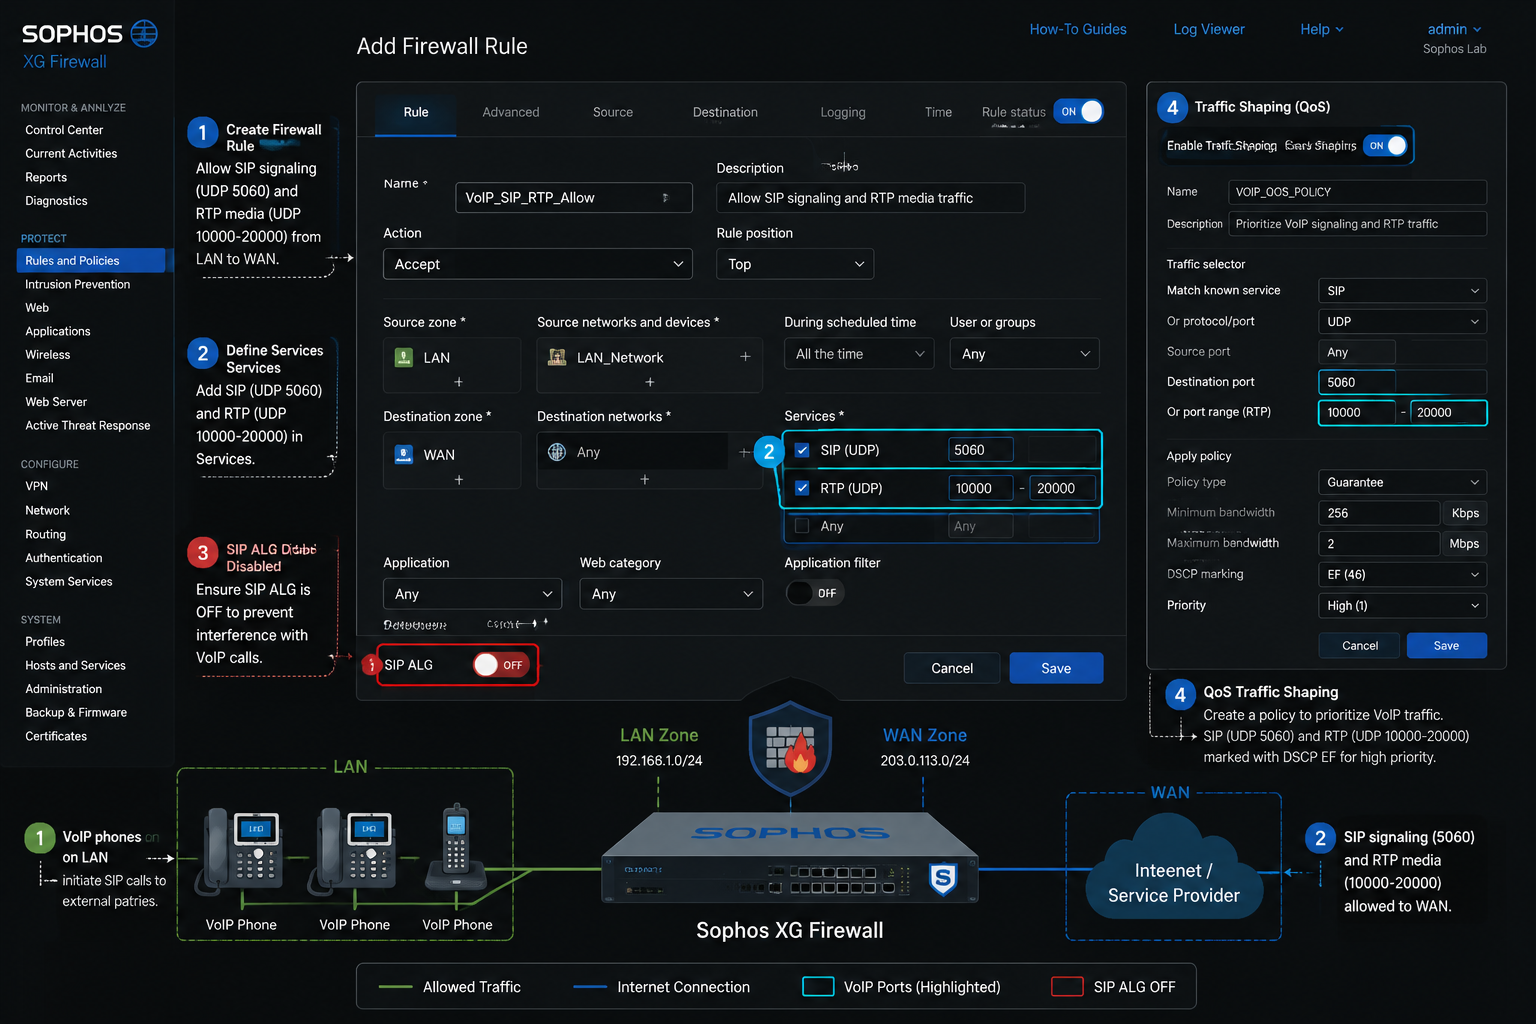The image size is (1536, 1024).
Task: Click the Name field VoIP_SIP_RTP_Allow
Action: [x=574, y=198]
